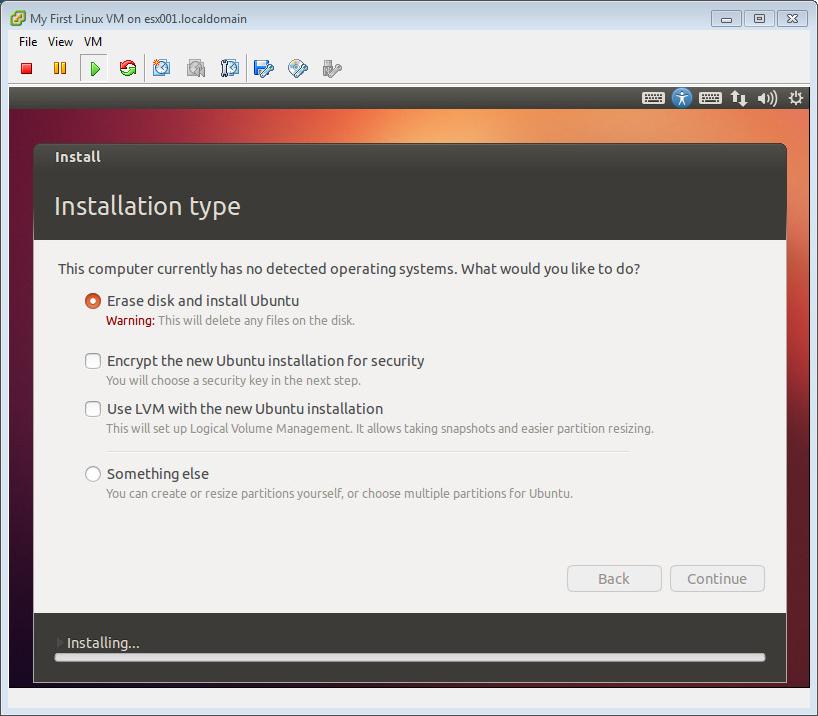
Task: Close the VM console window
Action: tap(792, 19)
